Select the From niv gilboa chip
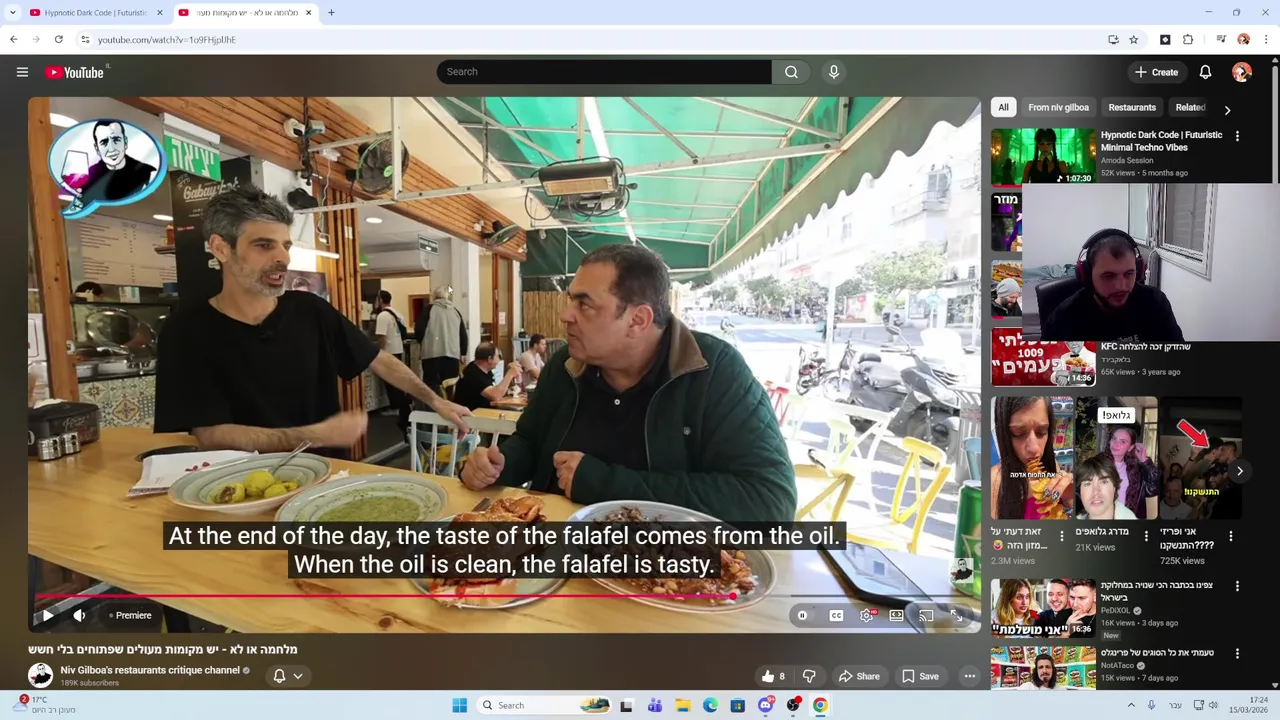The image size is (1280, 720). point(1058,107)
